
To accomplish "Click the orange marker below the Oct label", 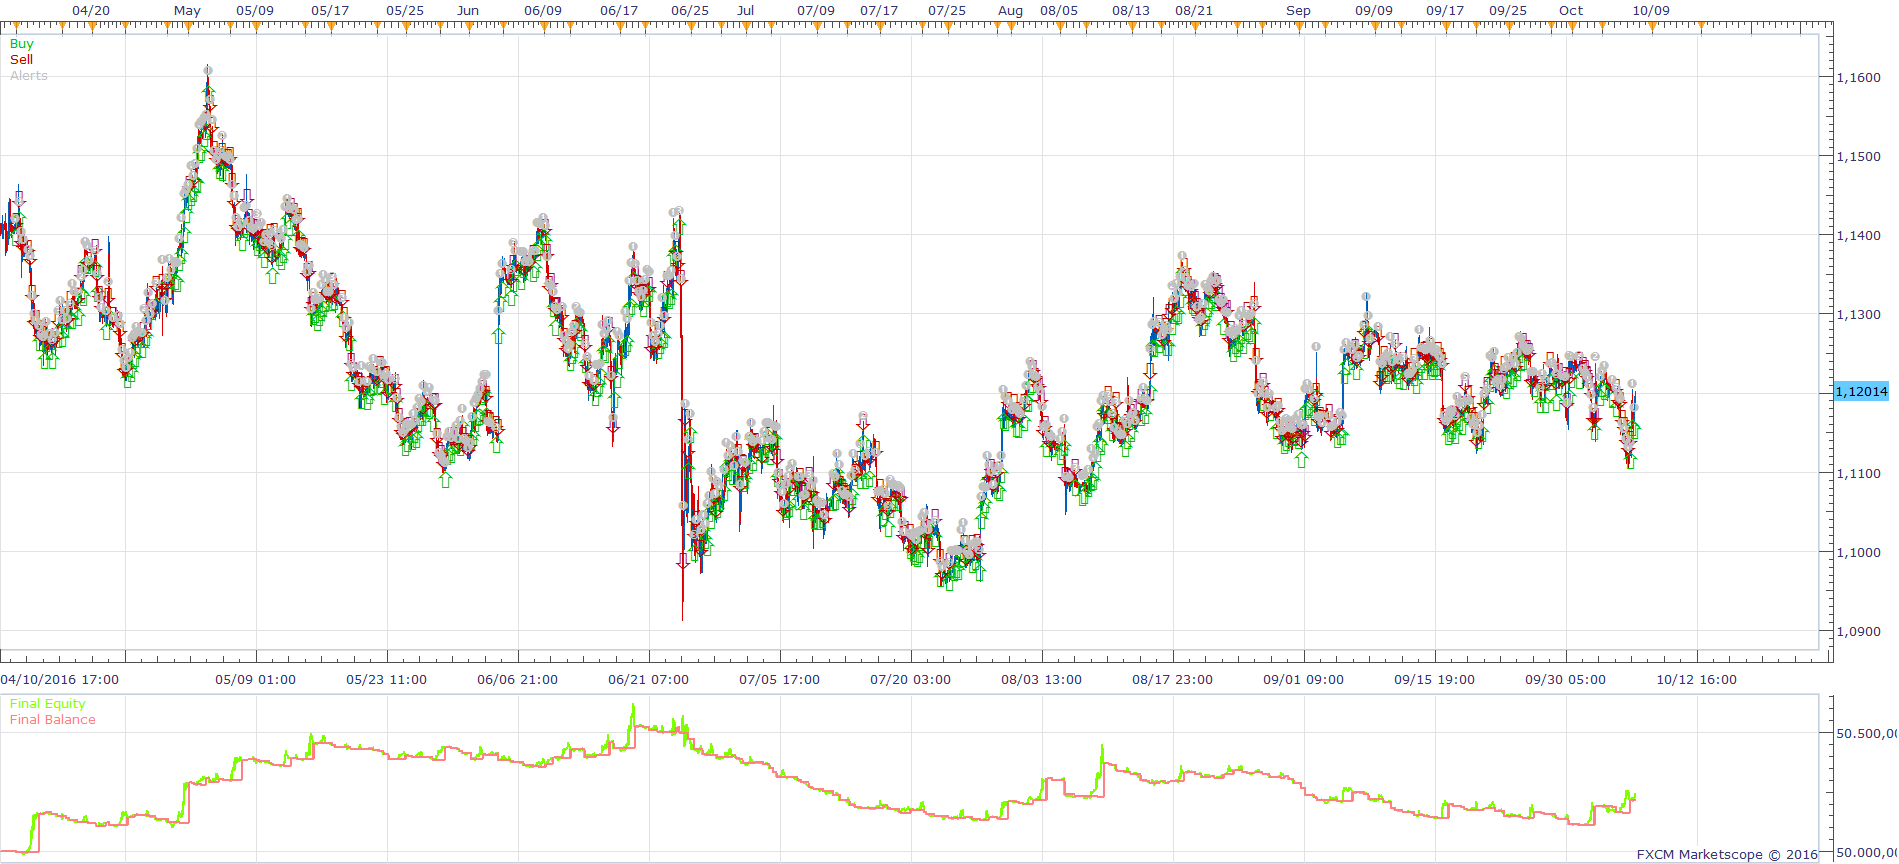I will tap(1572, 27).
